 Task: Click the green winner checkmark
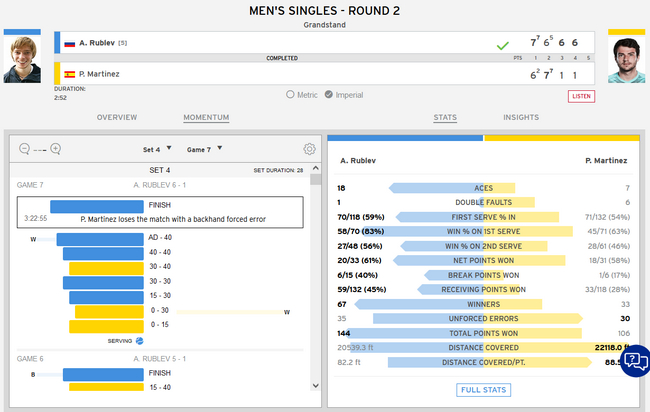point(502,45)
